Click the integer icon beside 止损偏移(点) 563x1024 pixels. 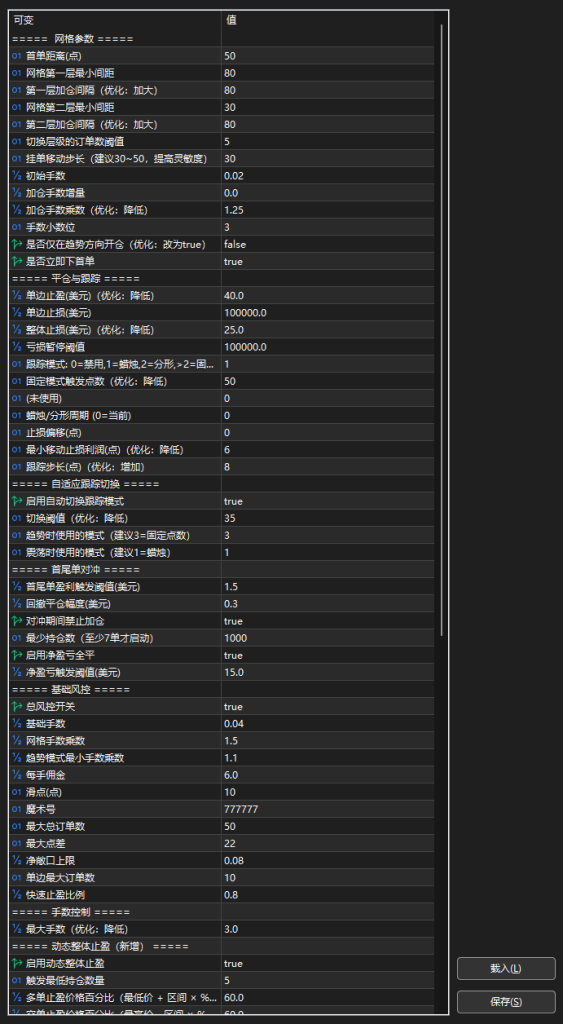(17, 432)
